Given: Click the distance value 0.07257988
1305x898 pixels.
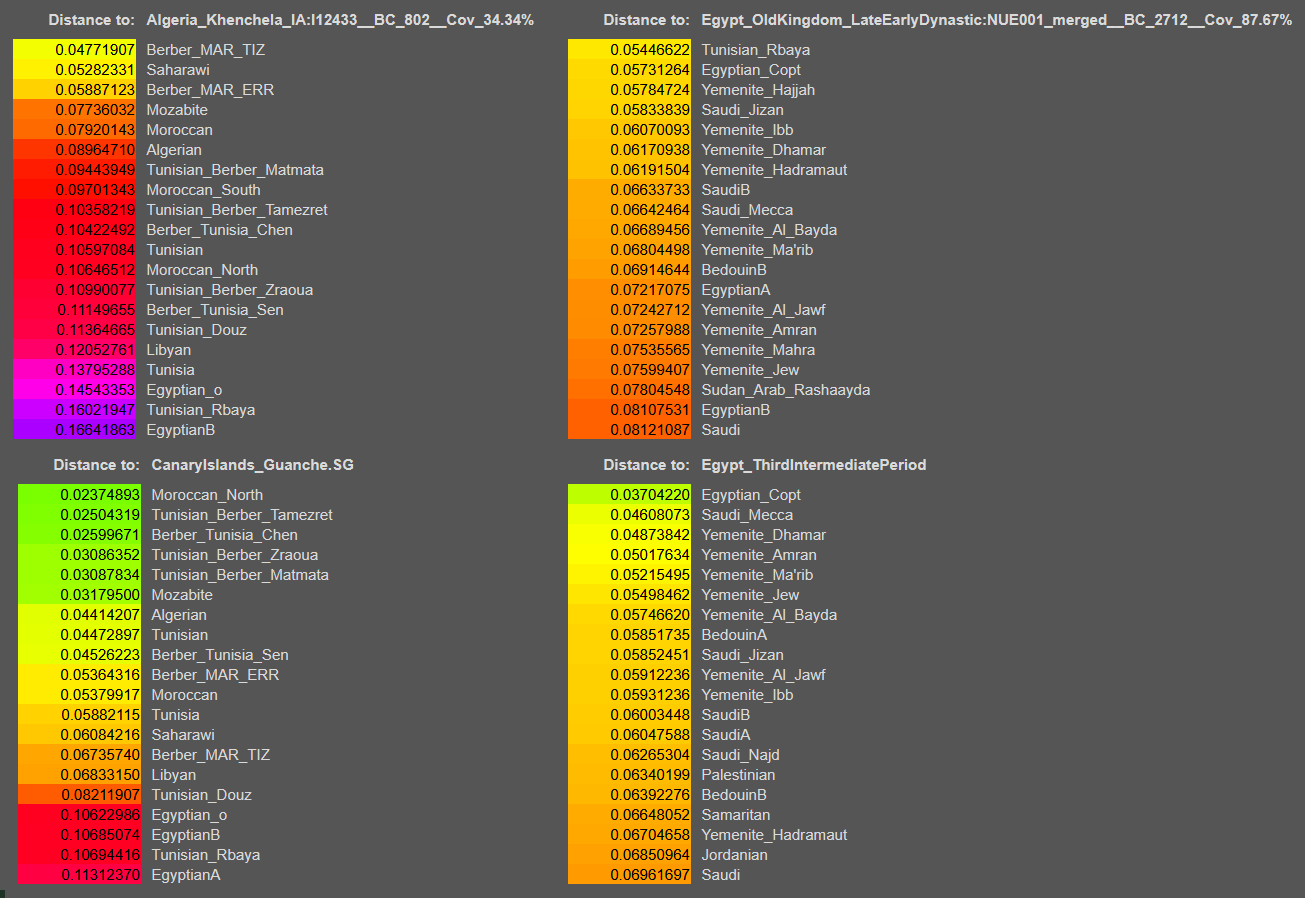Looking at the screenshot, I should 629,330.
